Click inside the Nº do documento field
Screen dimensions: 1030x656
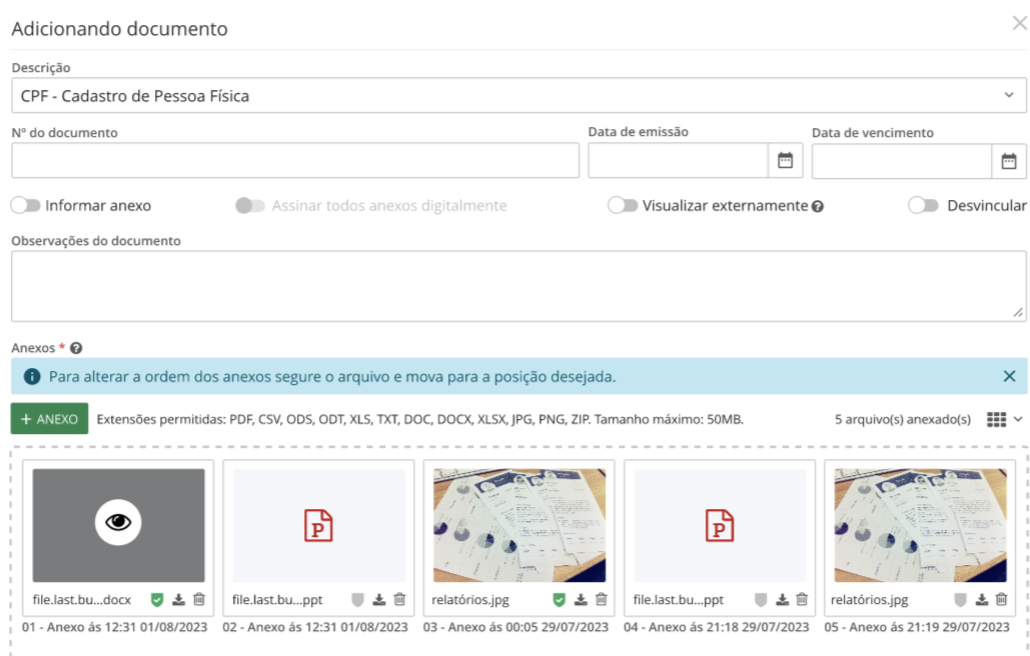pos(290,160)
